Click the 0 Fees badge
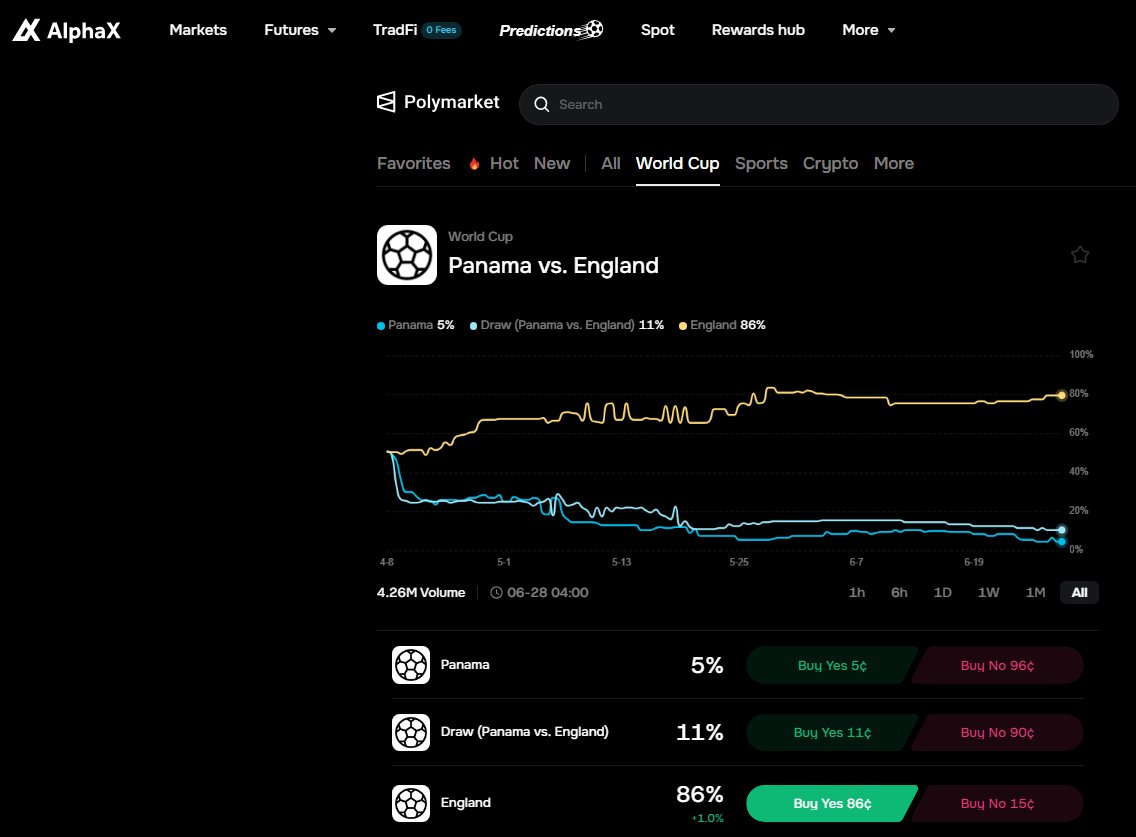This screenshot has height=837, width=1136. (x=441, y=30)
